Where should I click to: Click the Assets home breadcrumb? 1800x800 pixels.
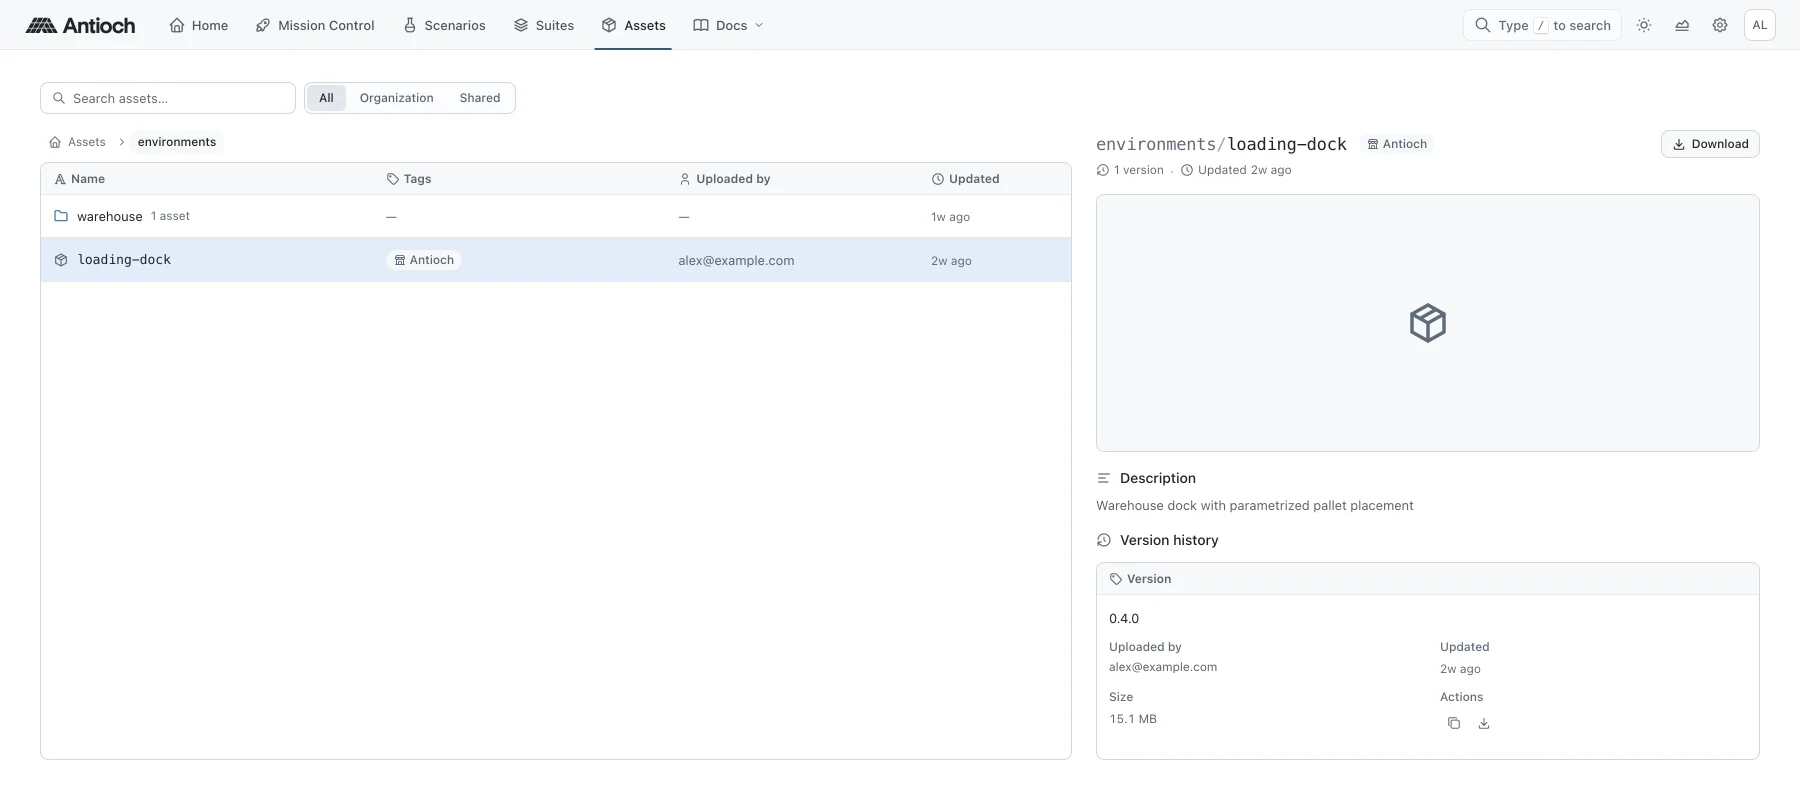click(77, 142)
